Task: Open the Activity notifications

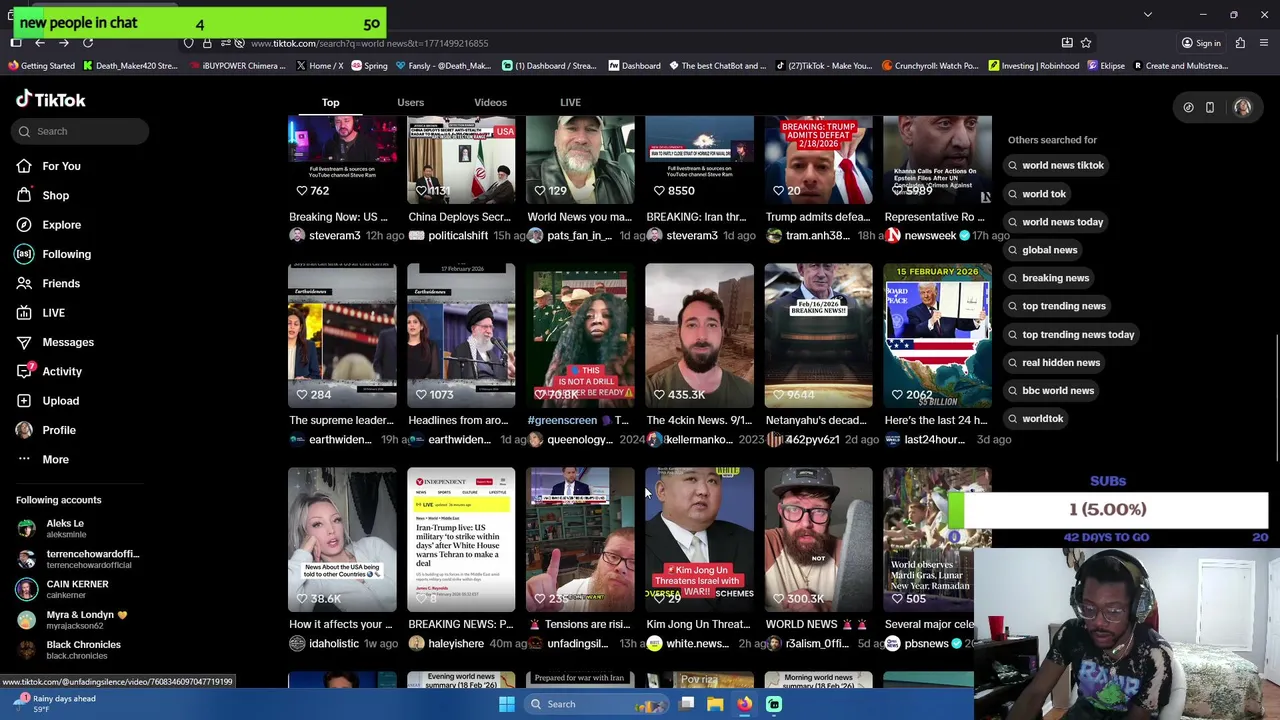Action: coord(62,371)
